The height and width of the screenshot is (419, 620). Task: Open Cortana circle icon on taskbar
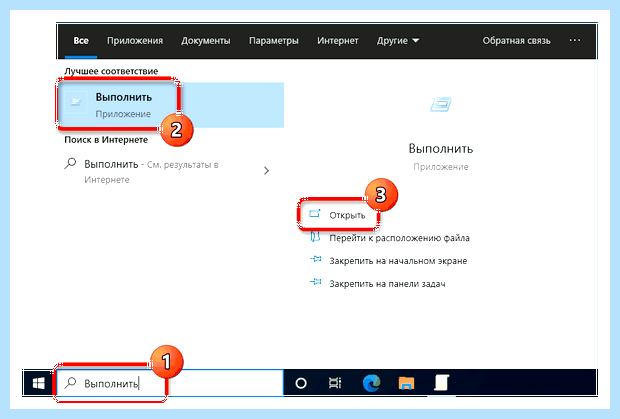pos(301,383)
